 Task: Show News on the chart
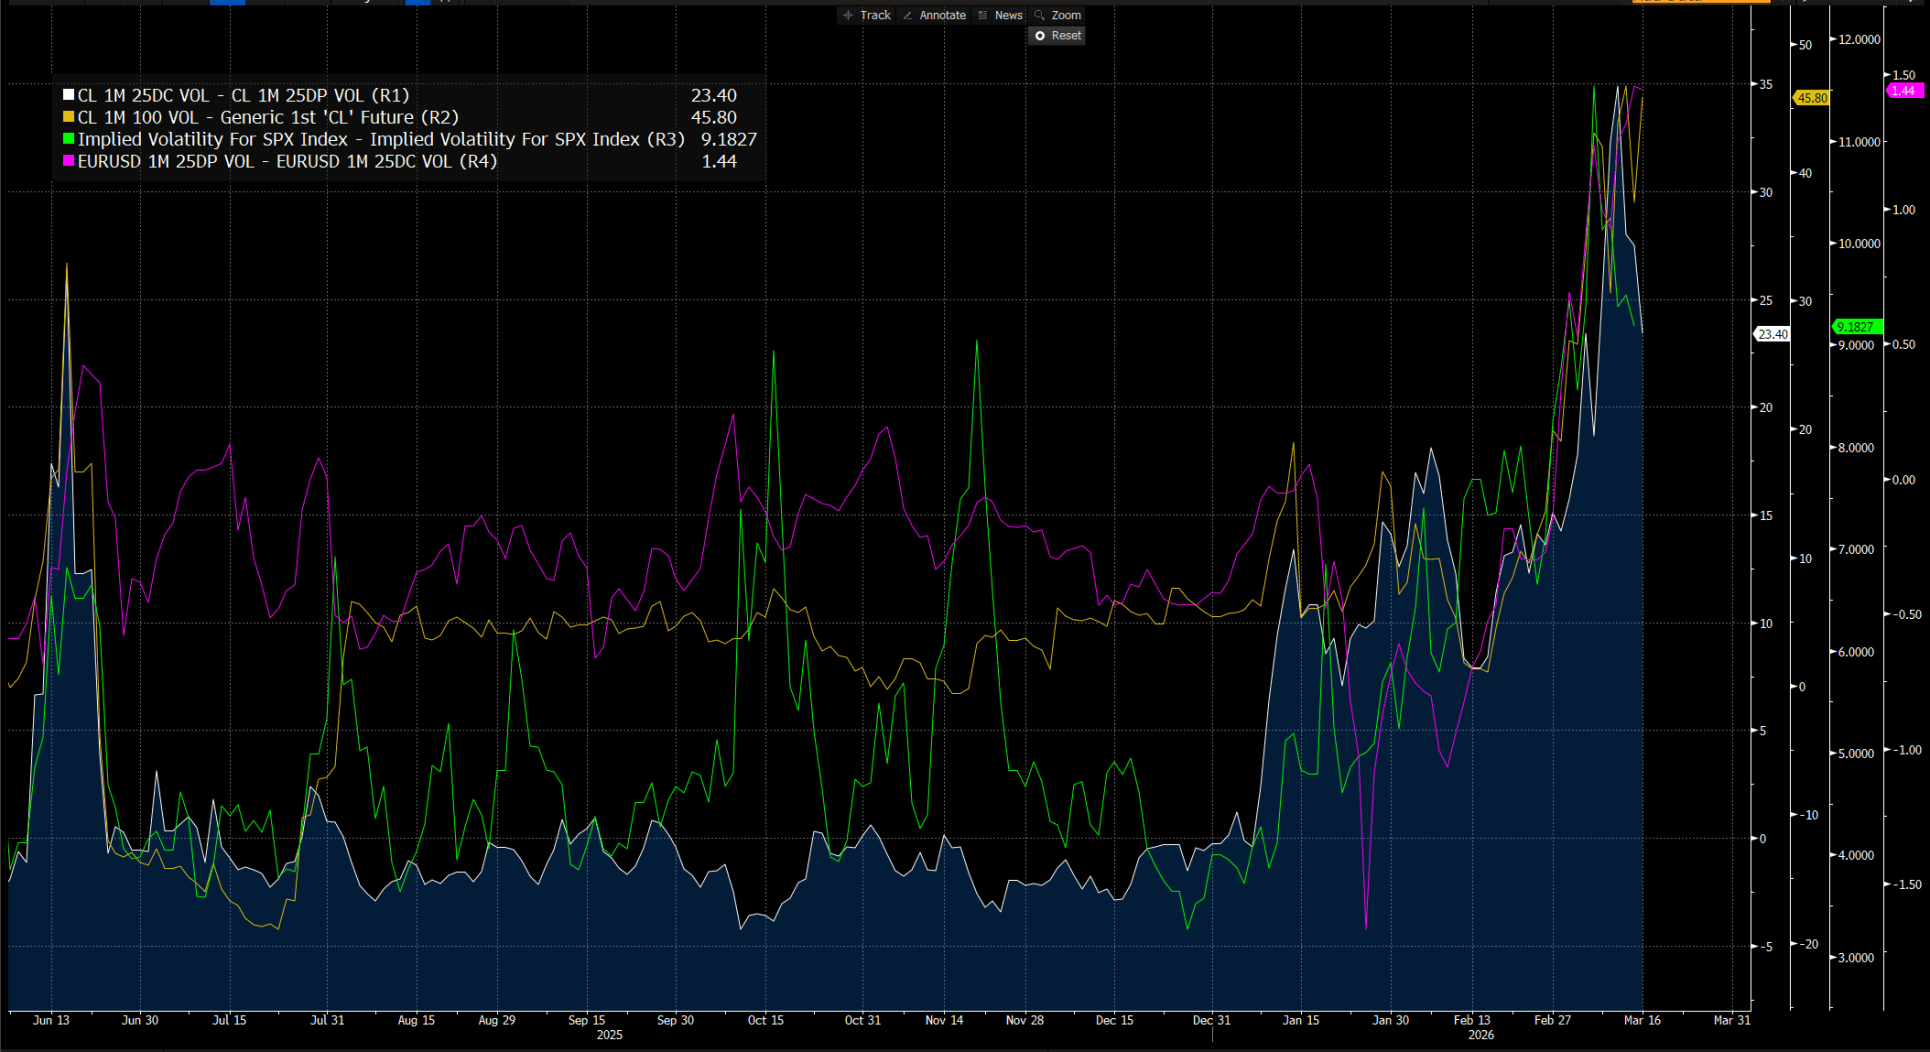(x=1000, y=15)
